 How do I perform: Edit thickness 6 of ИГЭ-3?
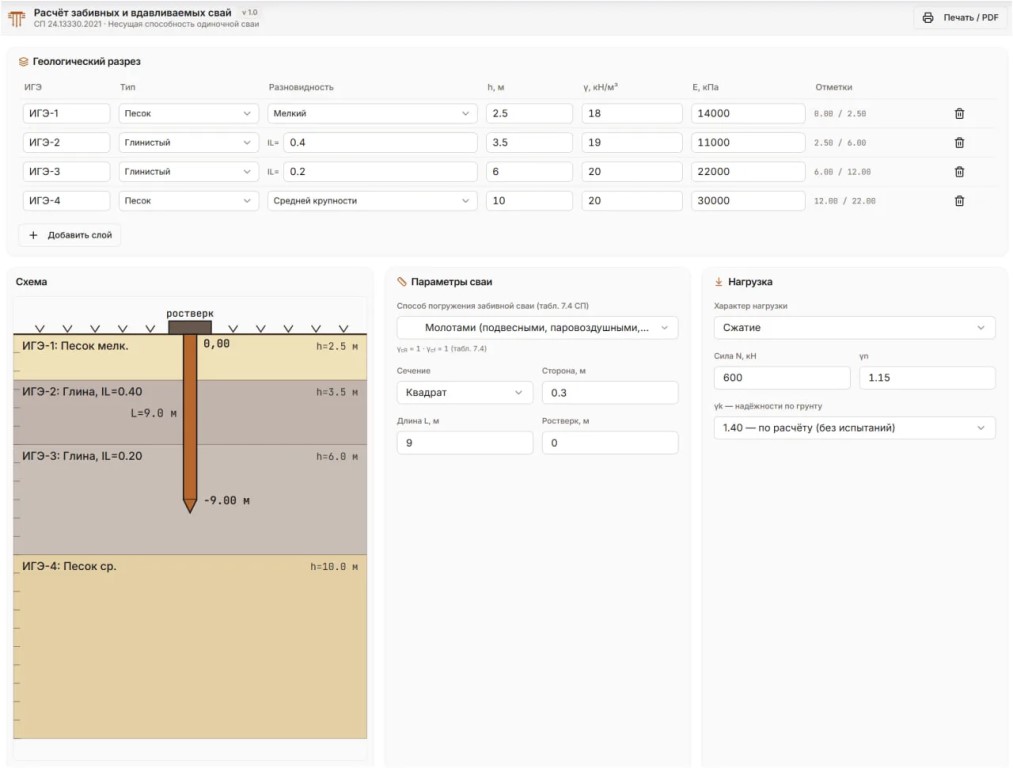(529, 171)
